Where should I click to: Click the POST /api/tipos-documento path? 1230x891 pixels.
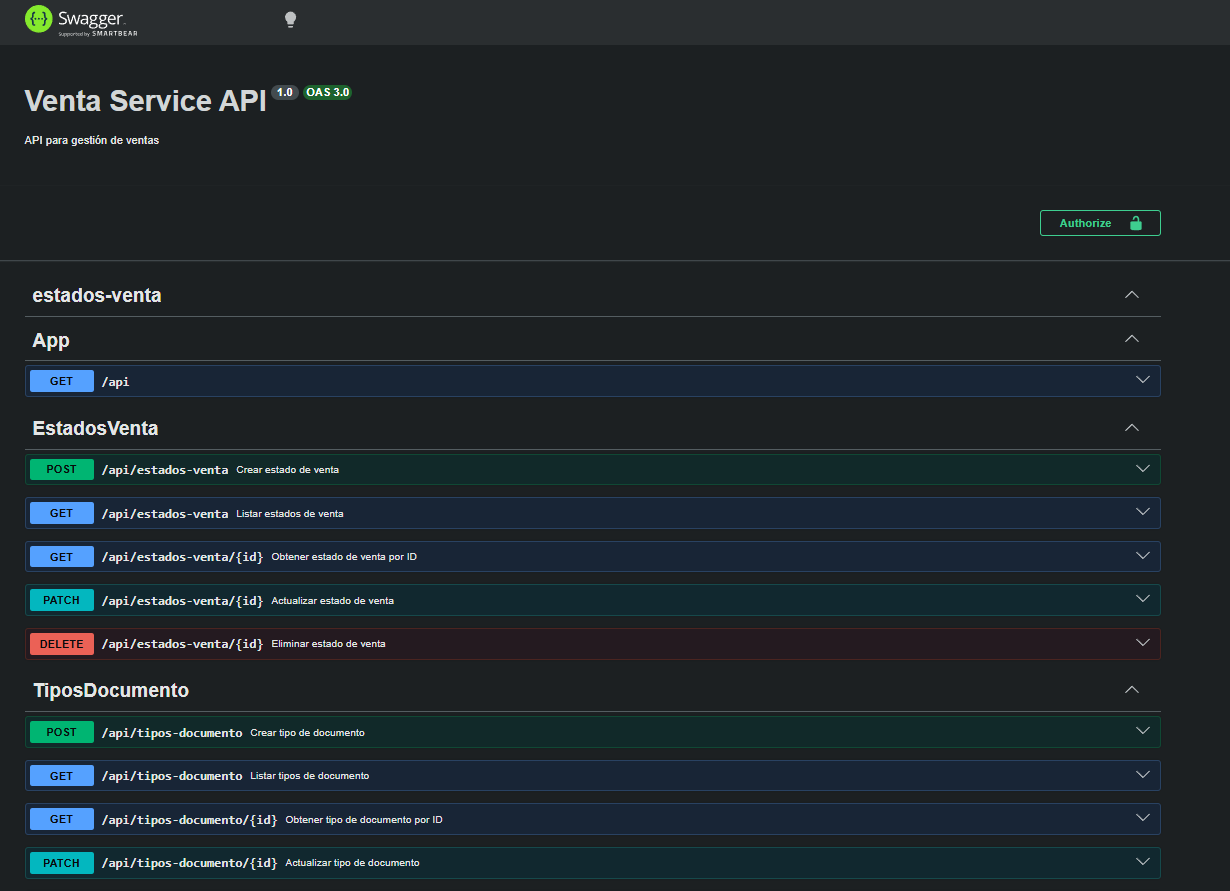[172, 733]
